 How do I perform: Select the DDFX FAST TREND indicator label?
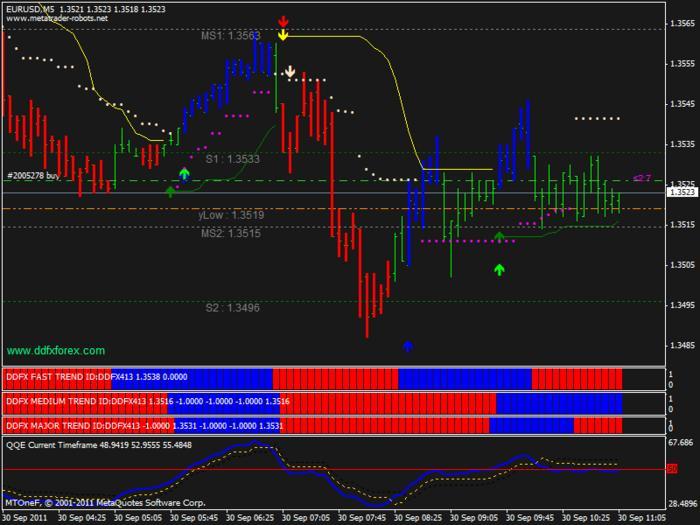(97, 377)
